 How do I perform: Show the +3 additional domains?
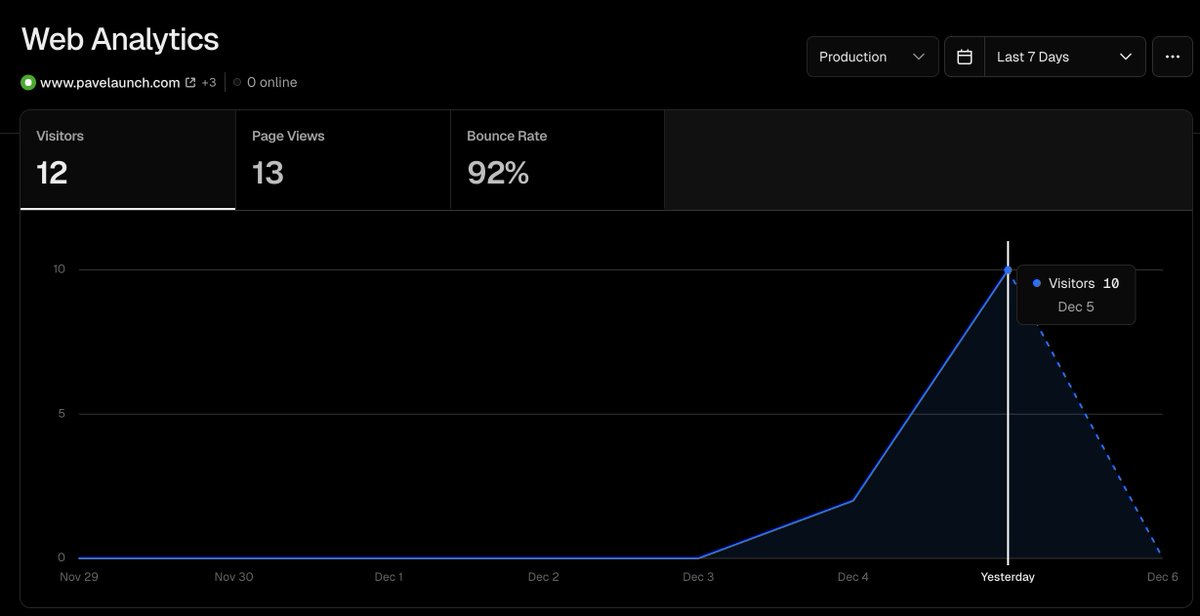click(x=208, y=82)
